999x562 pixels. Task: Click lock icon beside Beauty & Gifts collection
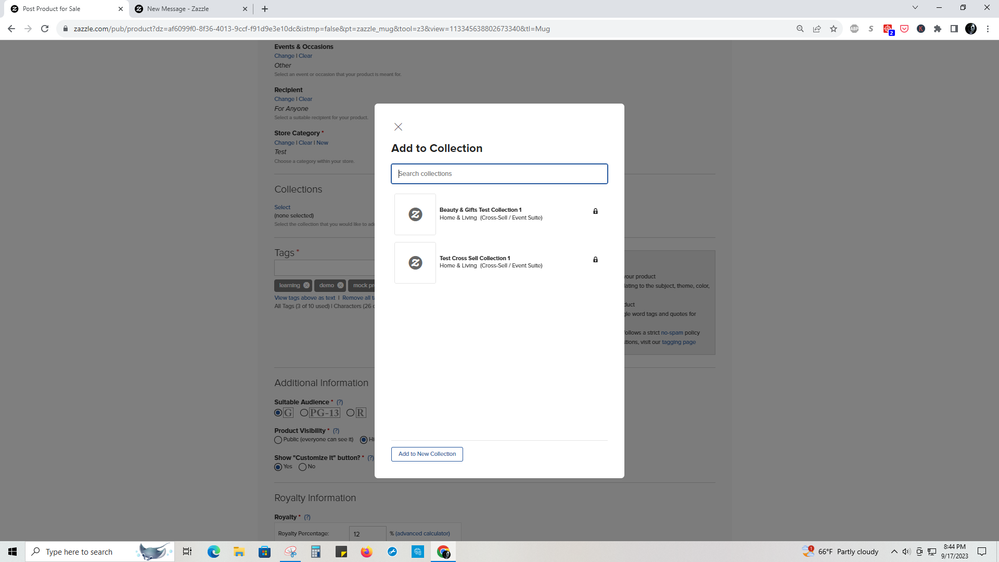tap(595, 211)
